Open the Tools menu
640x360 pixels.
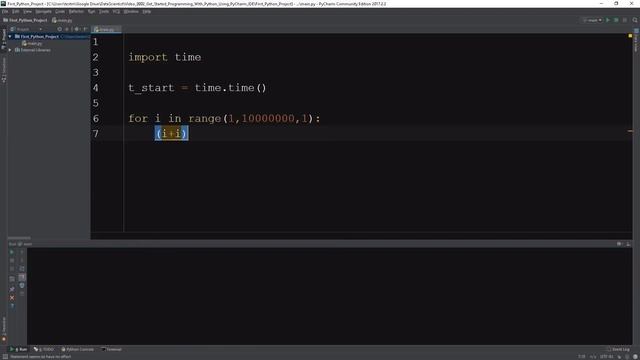click(x=104, y=11)
